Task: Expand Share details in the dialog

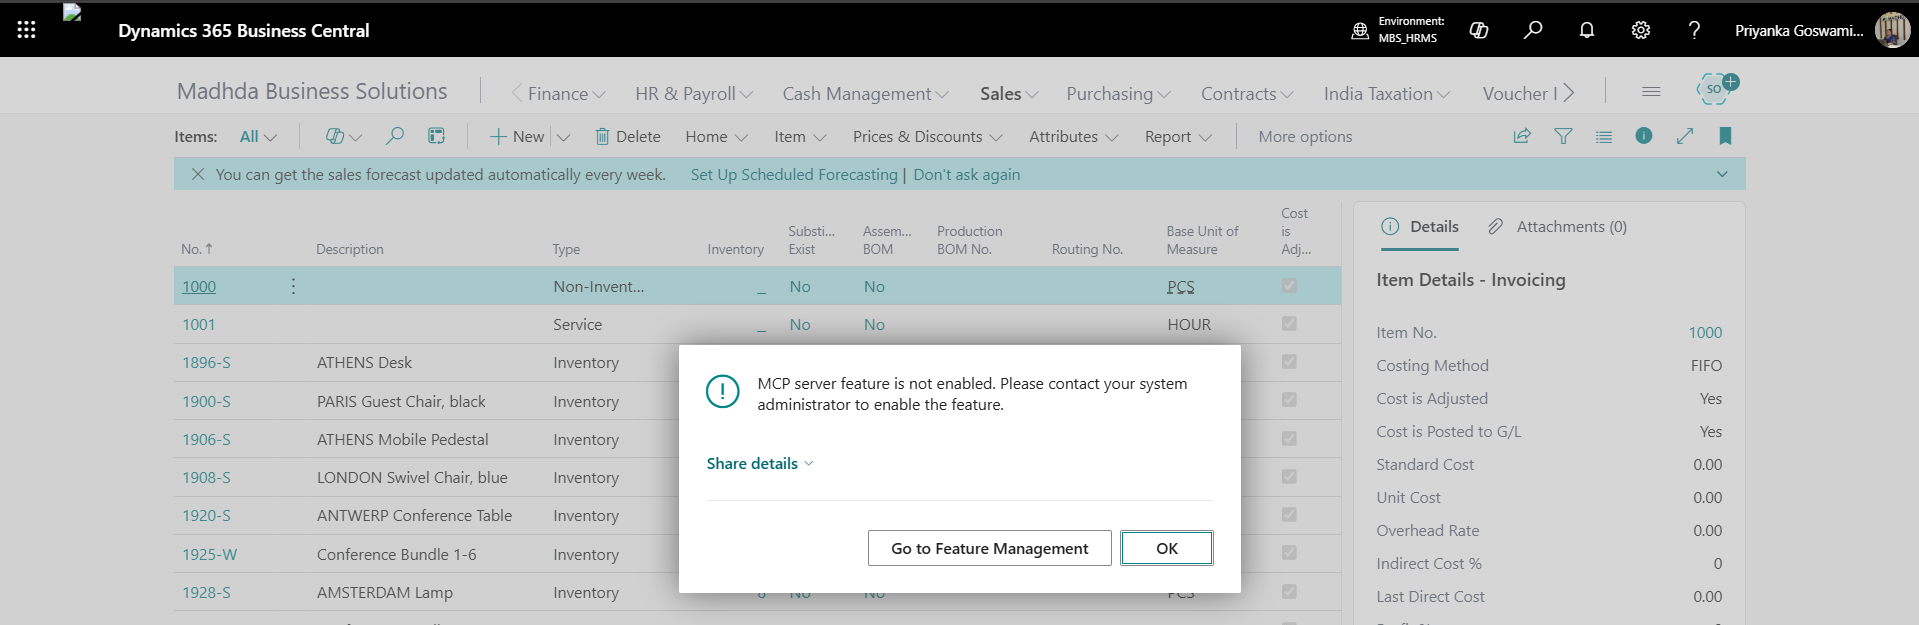Action: (x=760, y=463)
